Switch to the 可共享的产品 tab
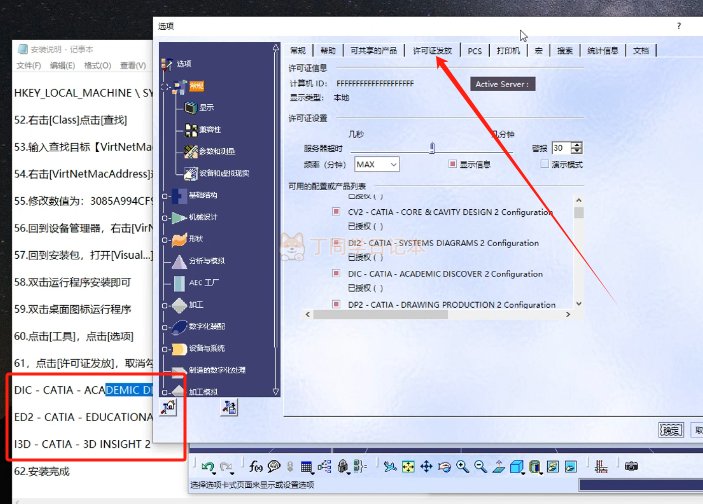 (x=373, y=51)
